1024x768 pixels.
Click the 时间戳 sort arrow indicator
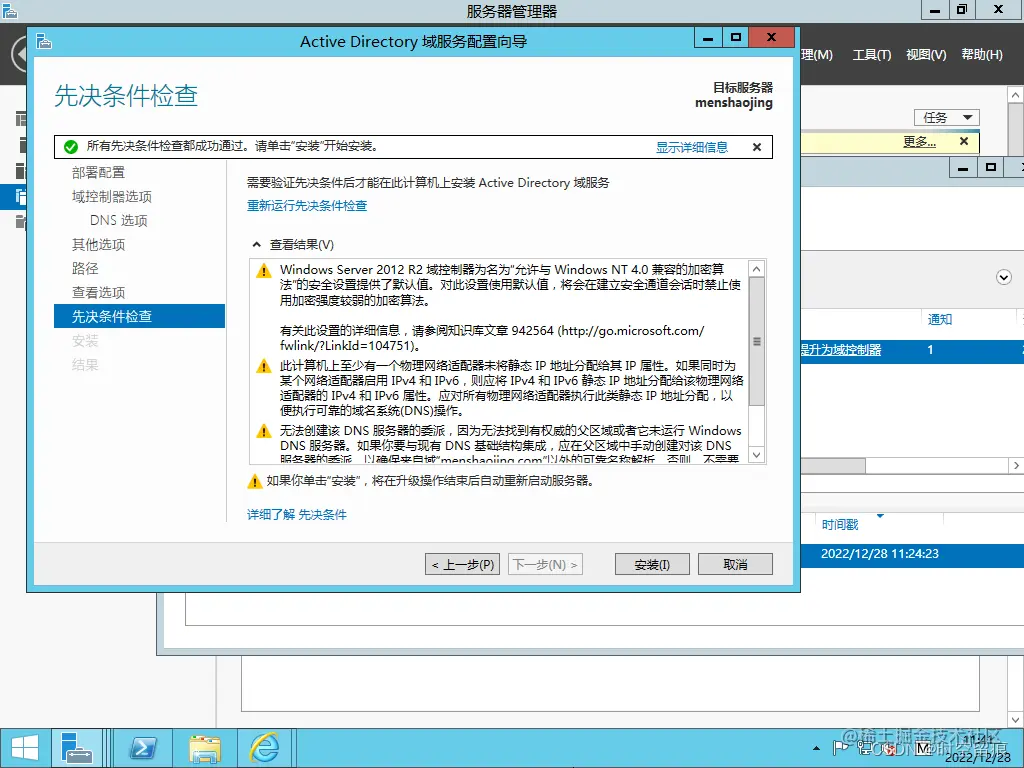pos(880,516)
